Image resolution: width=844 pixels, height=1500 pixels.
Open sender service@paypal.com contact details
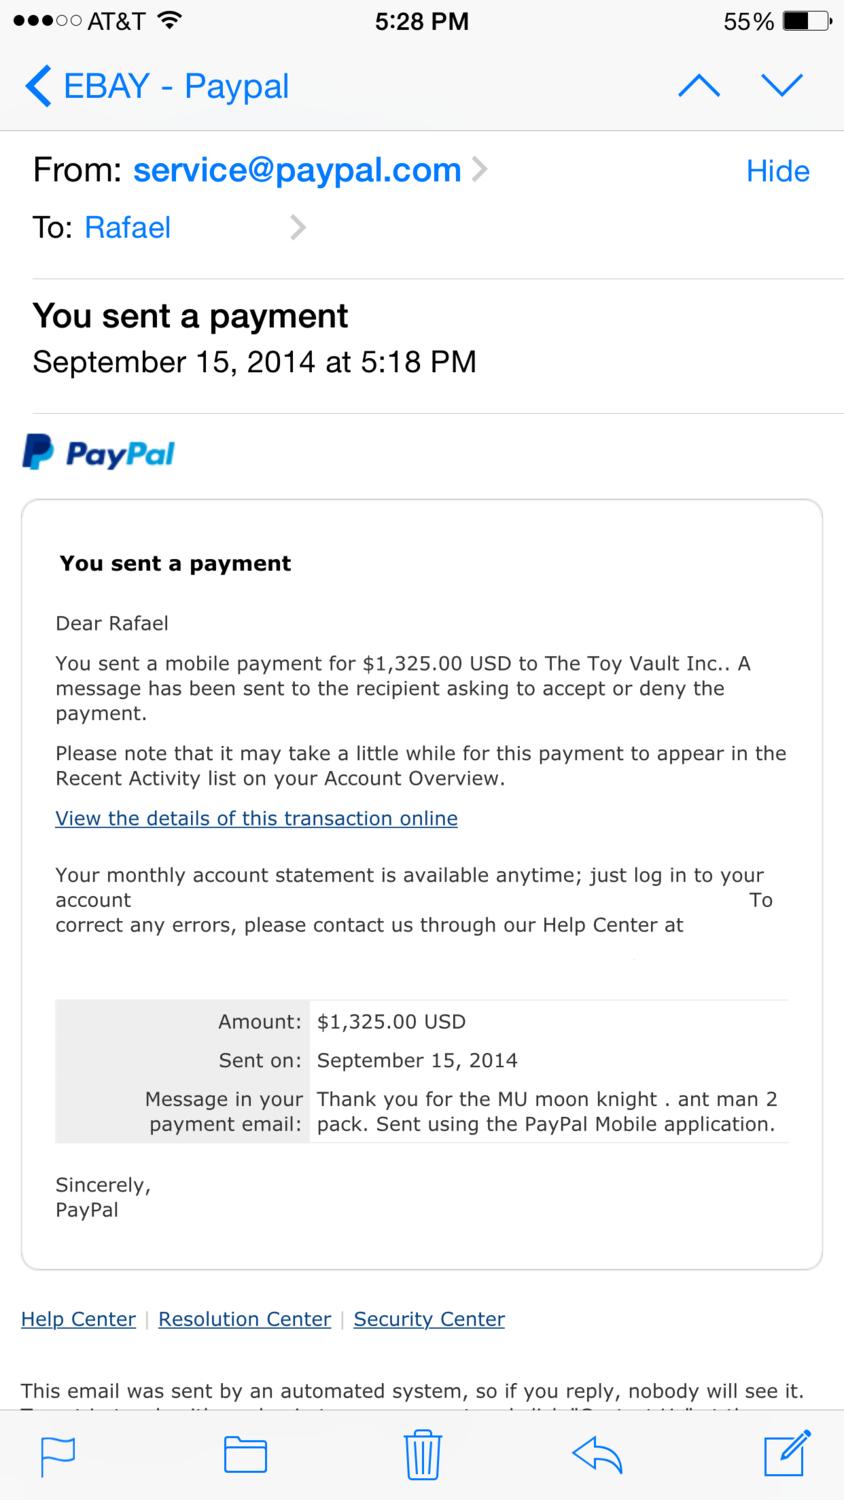coord(297,170)
